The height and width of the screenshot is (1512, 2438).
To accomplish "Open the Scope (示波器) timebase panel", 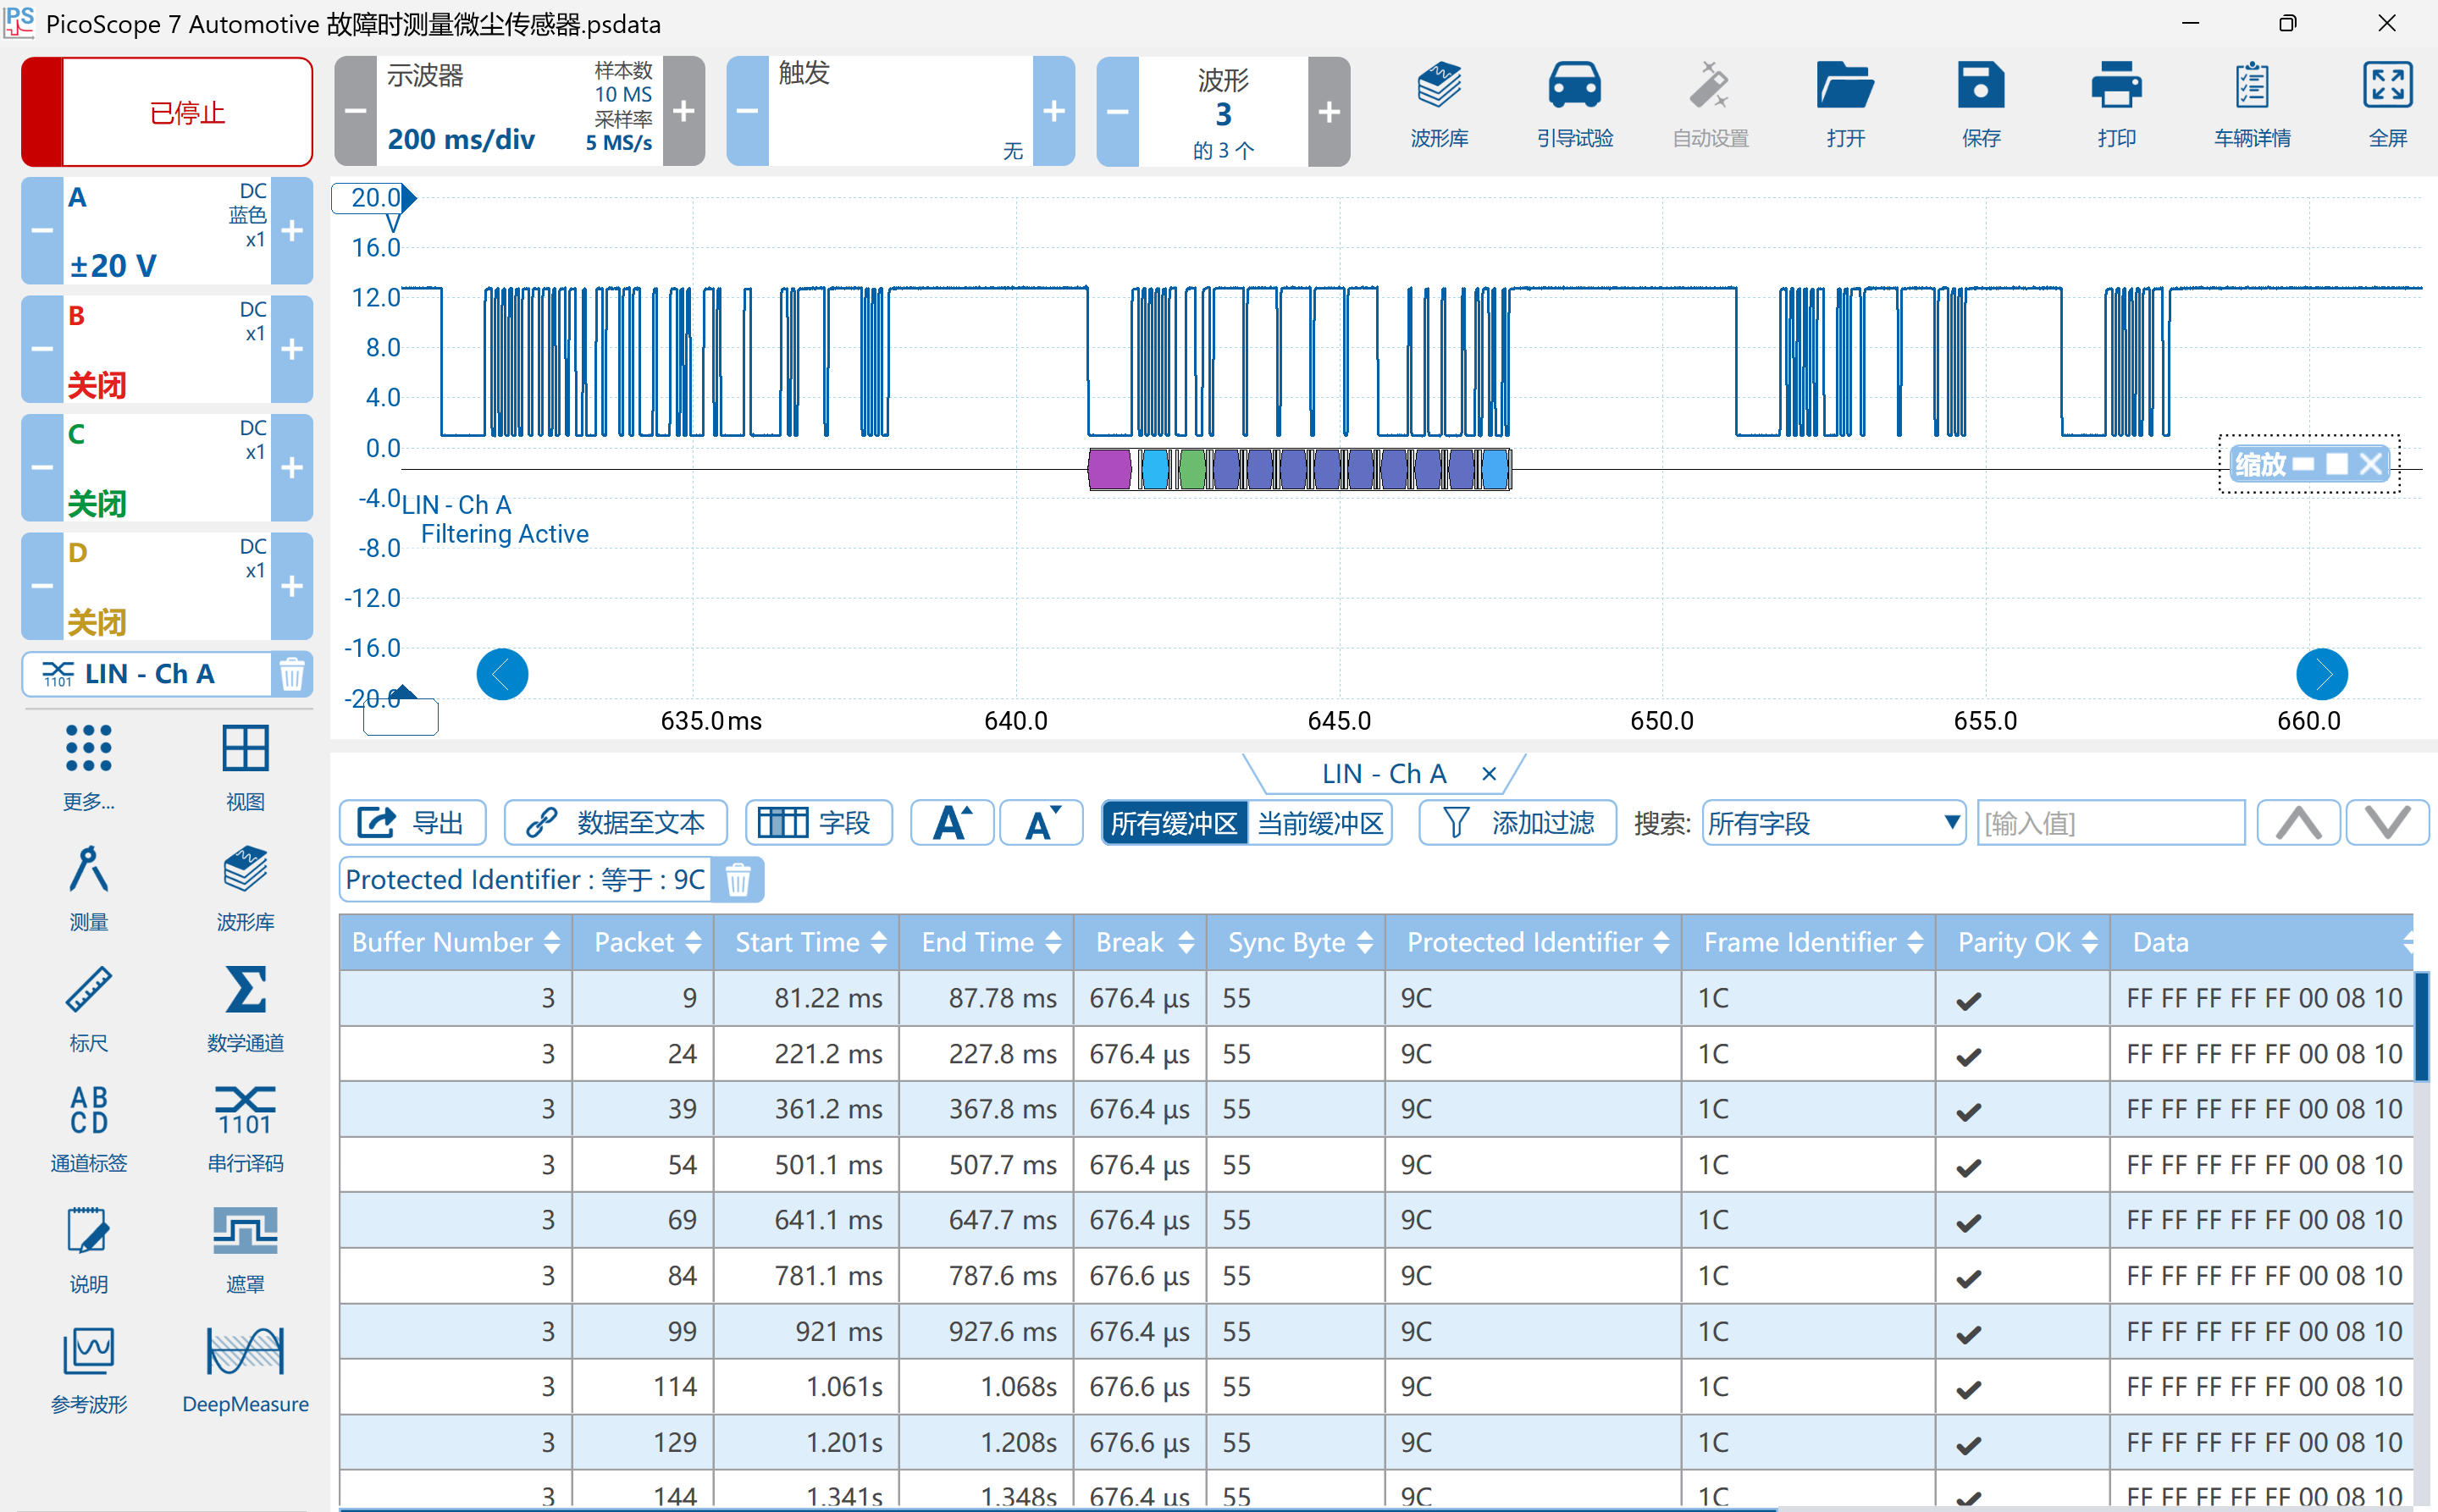I will [520, 111].
